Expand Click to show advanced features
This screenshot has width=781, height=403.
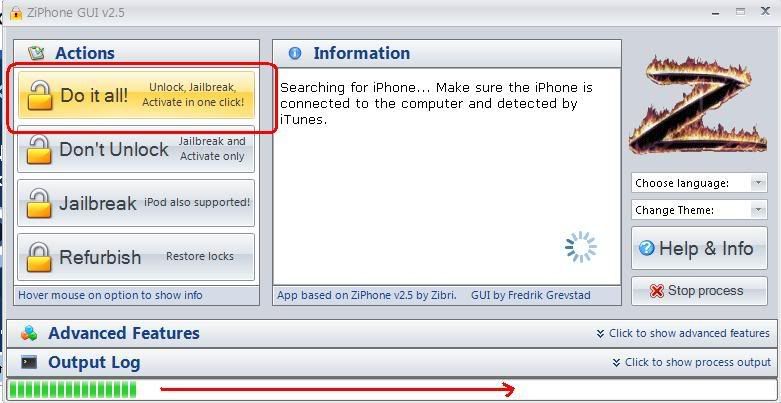pyautogui.click(x=683, y=333)
